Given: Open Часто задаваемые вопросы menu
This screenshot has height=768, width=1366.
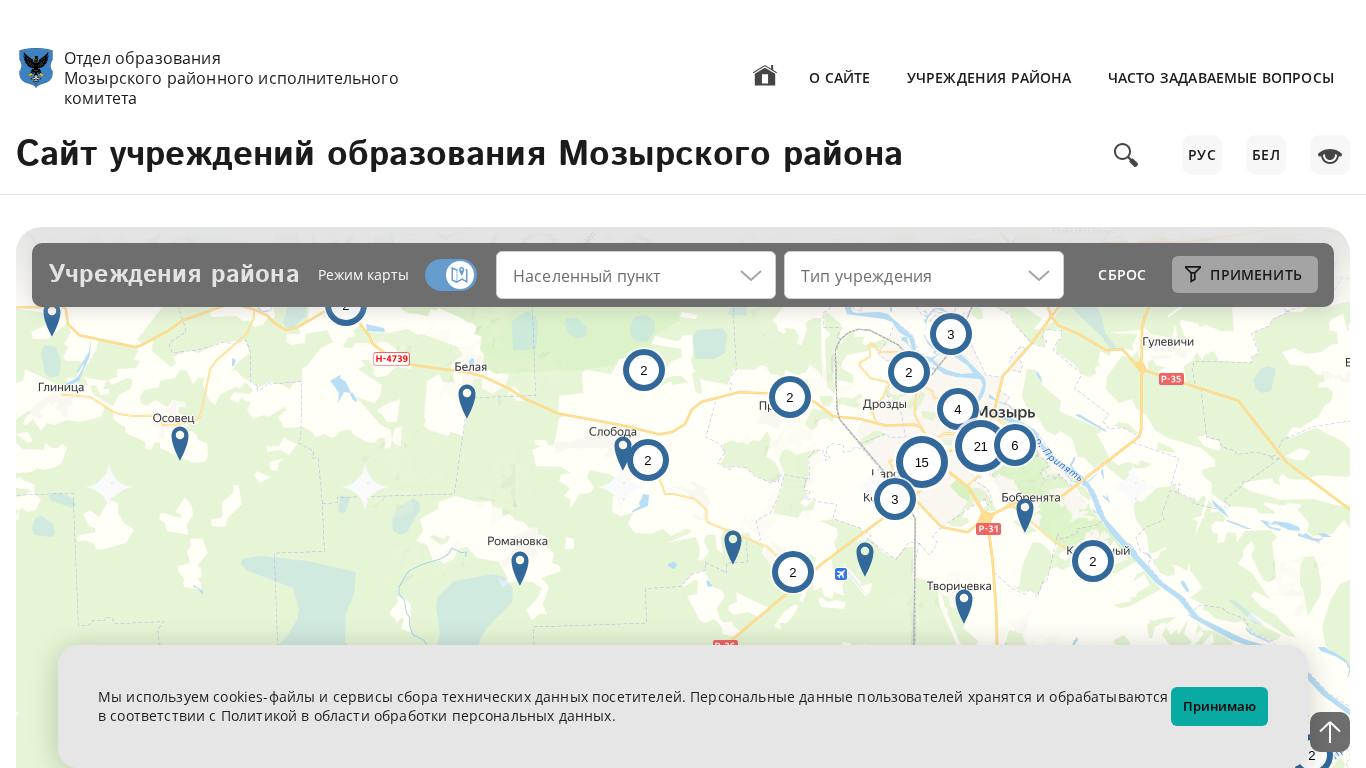Looking at the screenshot, I should click(x=1220, y=78).
